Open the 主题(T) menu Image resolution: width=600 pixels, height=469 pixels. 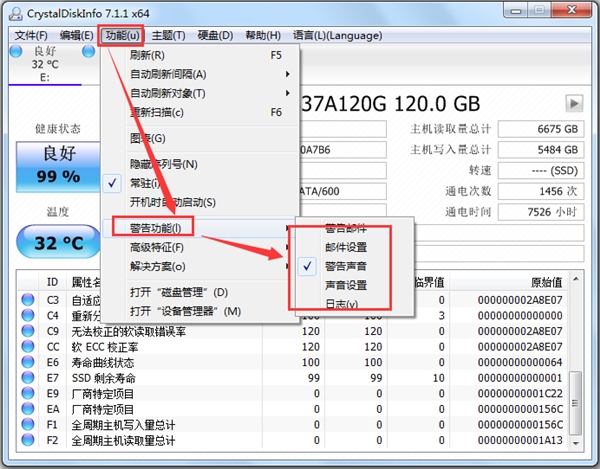pos(168,36)
